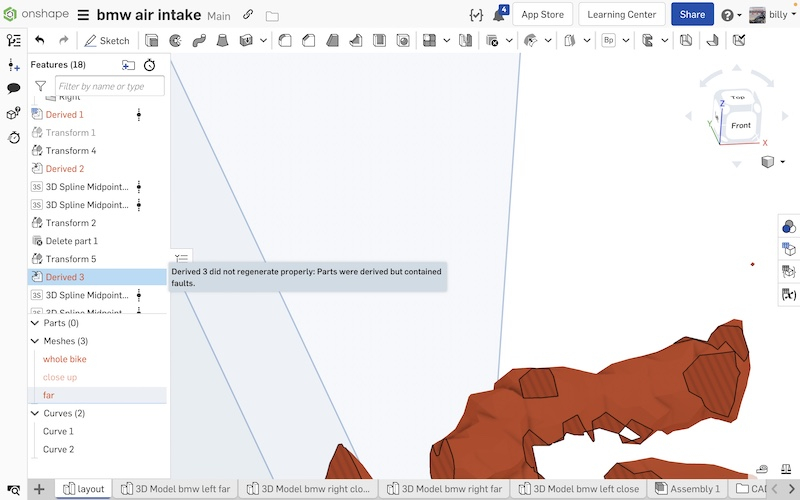The height and width of the screenshot is (500, 800).
Task: Open the Learning Center
Action: pyautogui.click(x=621, y=14)
